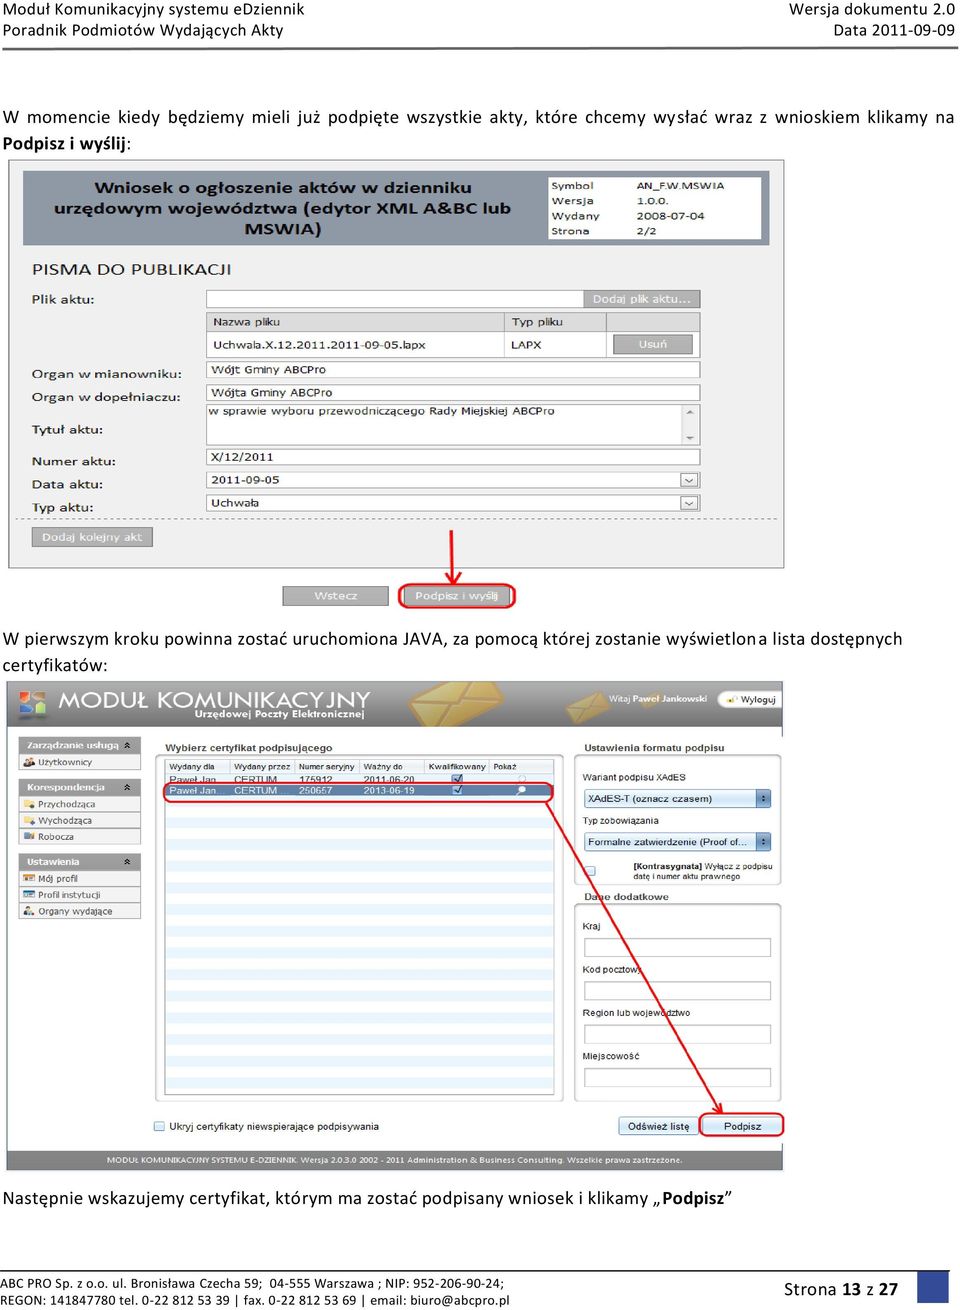Click the Nazwa pliku column header
960x1310 pixels.
coord(355,322)
